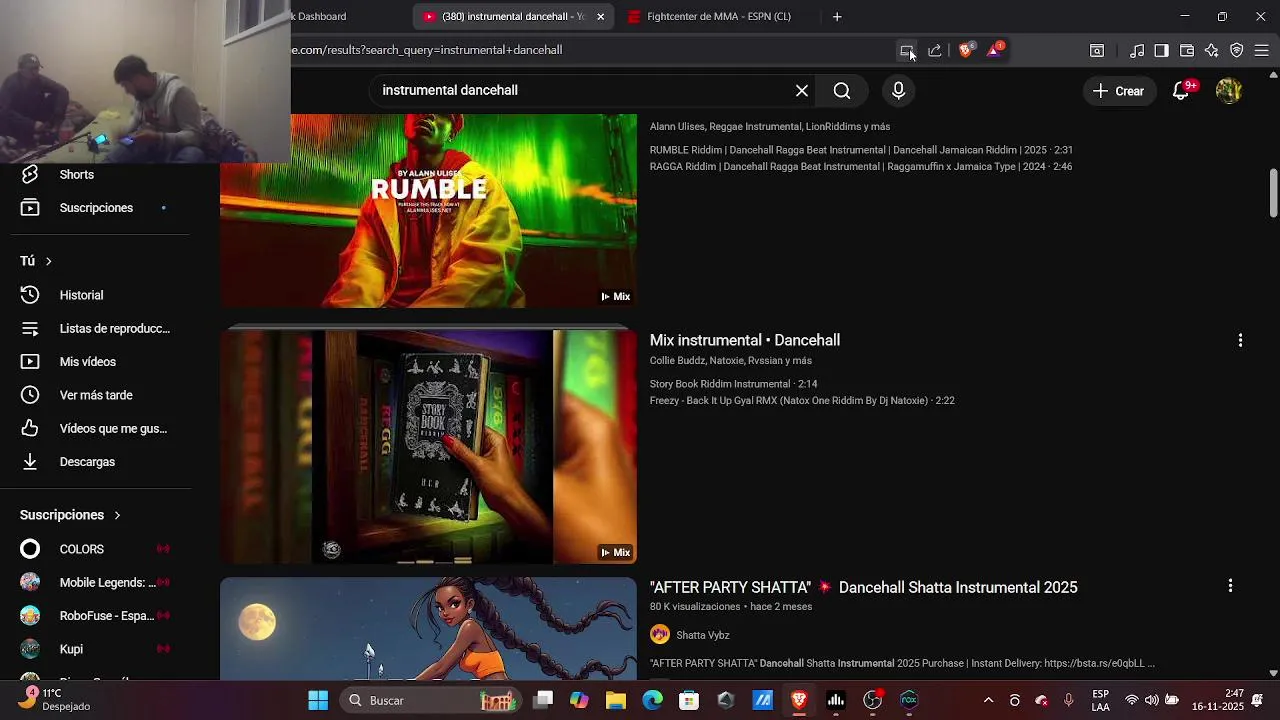
Task: Clear the YouTube search query with X
Action: click(x=802, y=91)
